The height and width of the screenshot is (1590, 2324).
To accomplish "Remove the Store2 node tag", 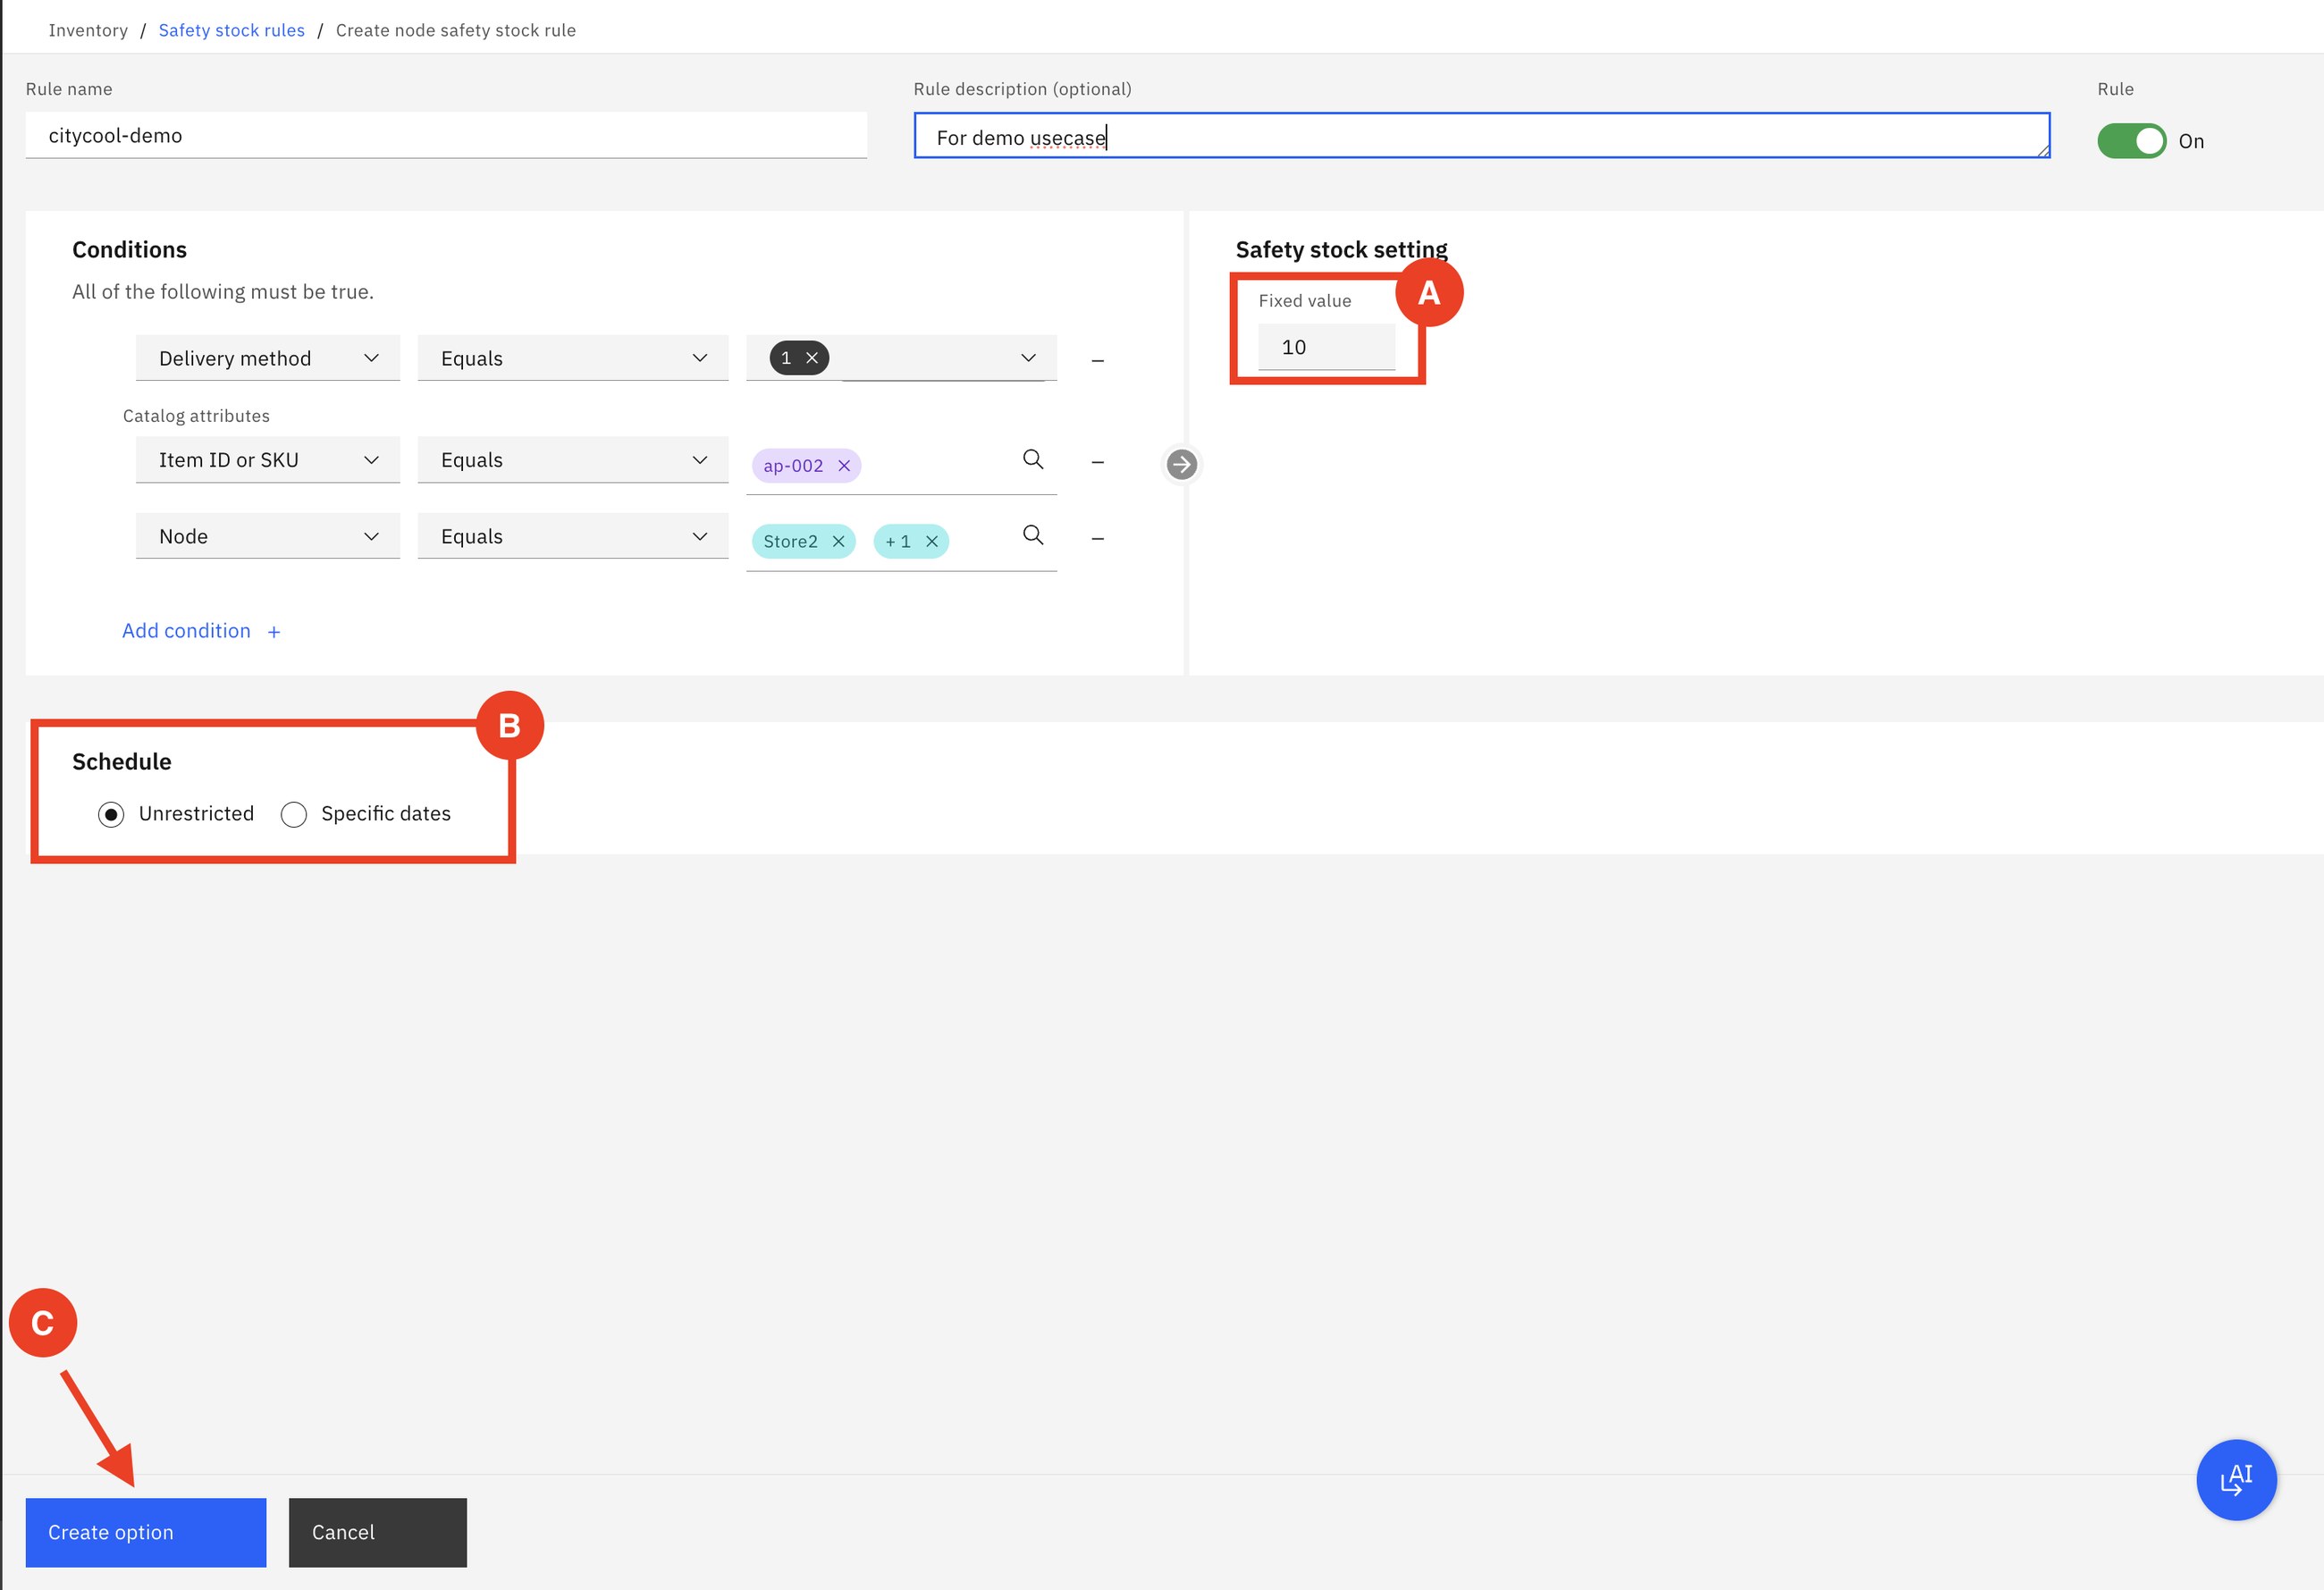I will (838, 541).
